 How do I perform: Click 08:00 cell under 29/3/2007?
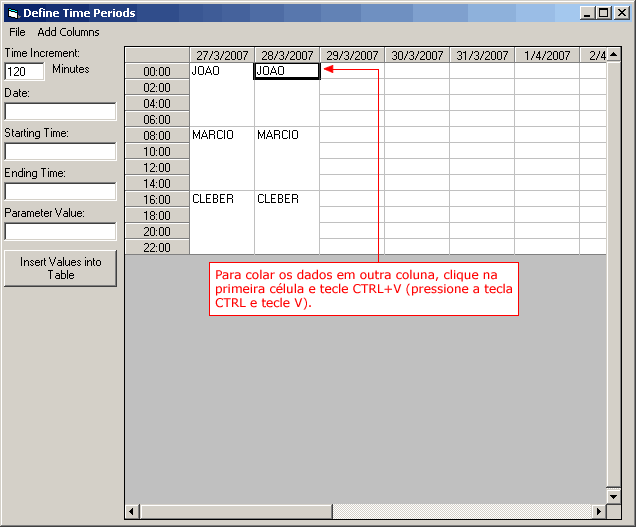pos(352,135)
